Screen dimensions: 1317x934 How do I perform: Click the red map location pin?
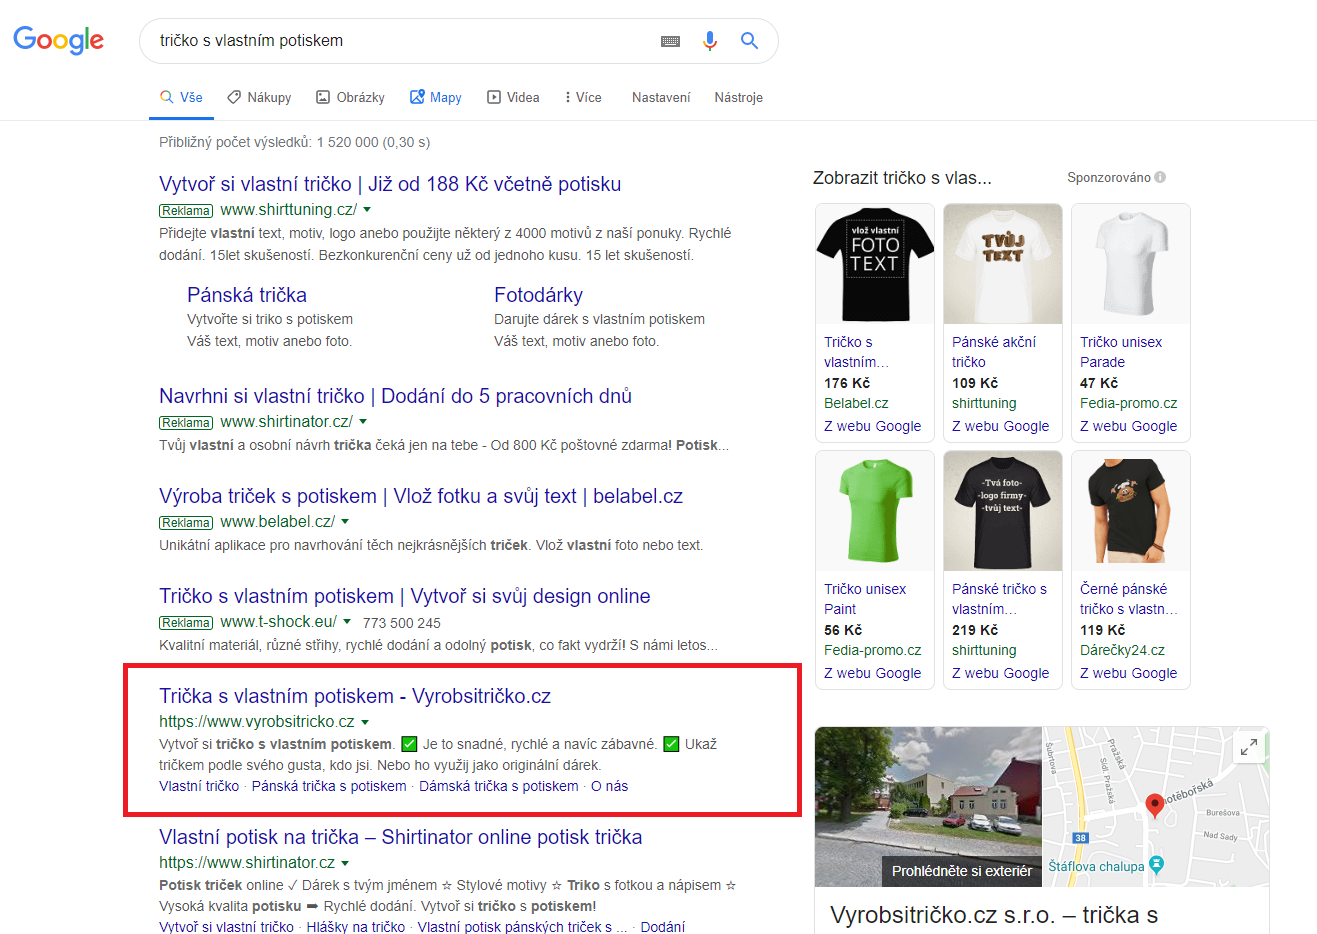1154,805
